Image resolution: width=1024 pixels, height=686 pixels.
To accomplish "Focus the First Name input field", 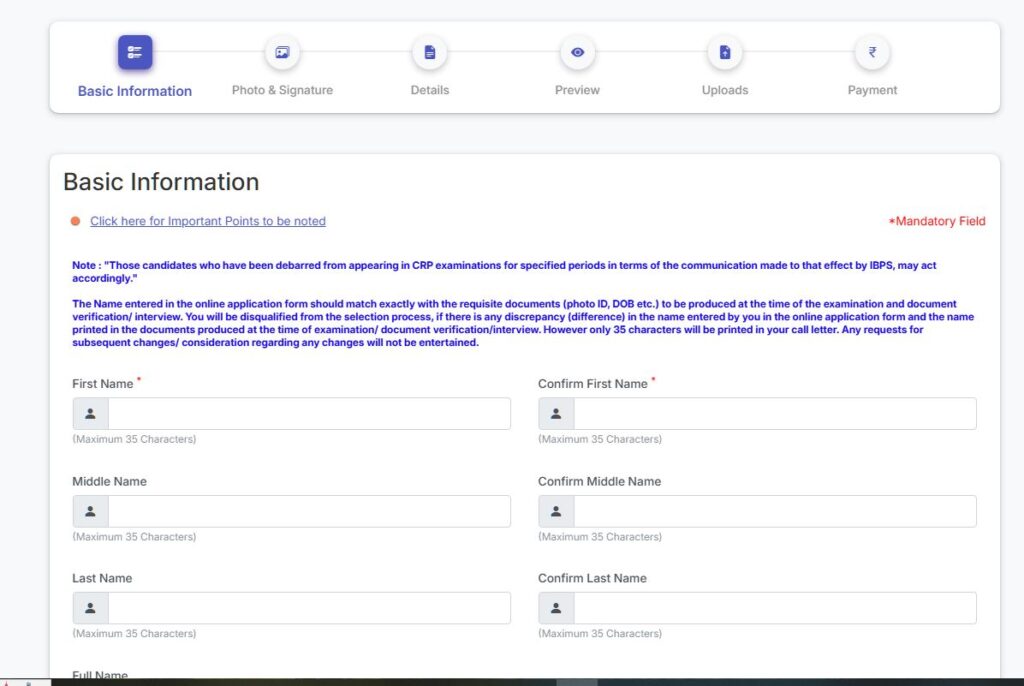I will (309, 414).
